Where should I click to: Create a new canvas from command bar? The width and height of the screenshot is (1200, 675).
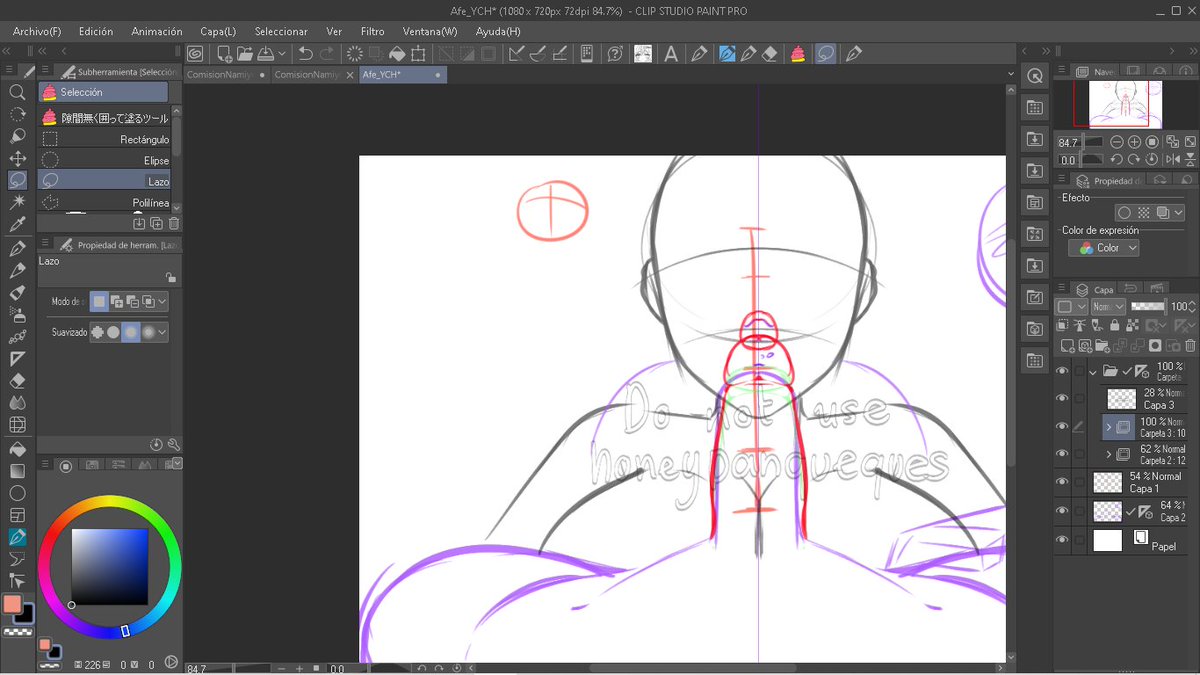coord(225,53)
